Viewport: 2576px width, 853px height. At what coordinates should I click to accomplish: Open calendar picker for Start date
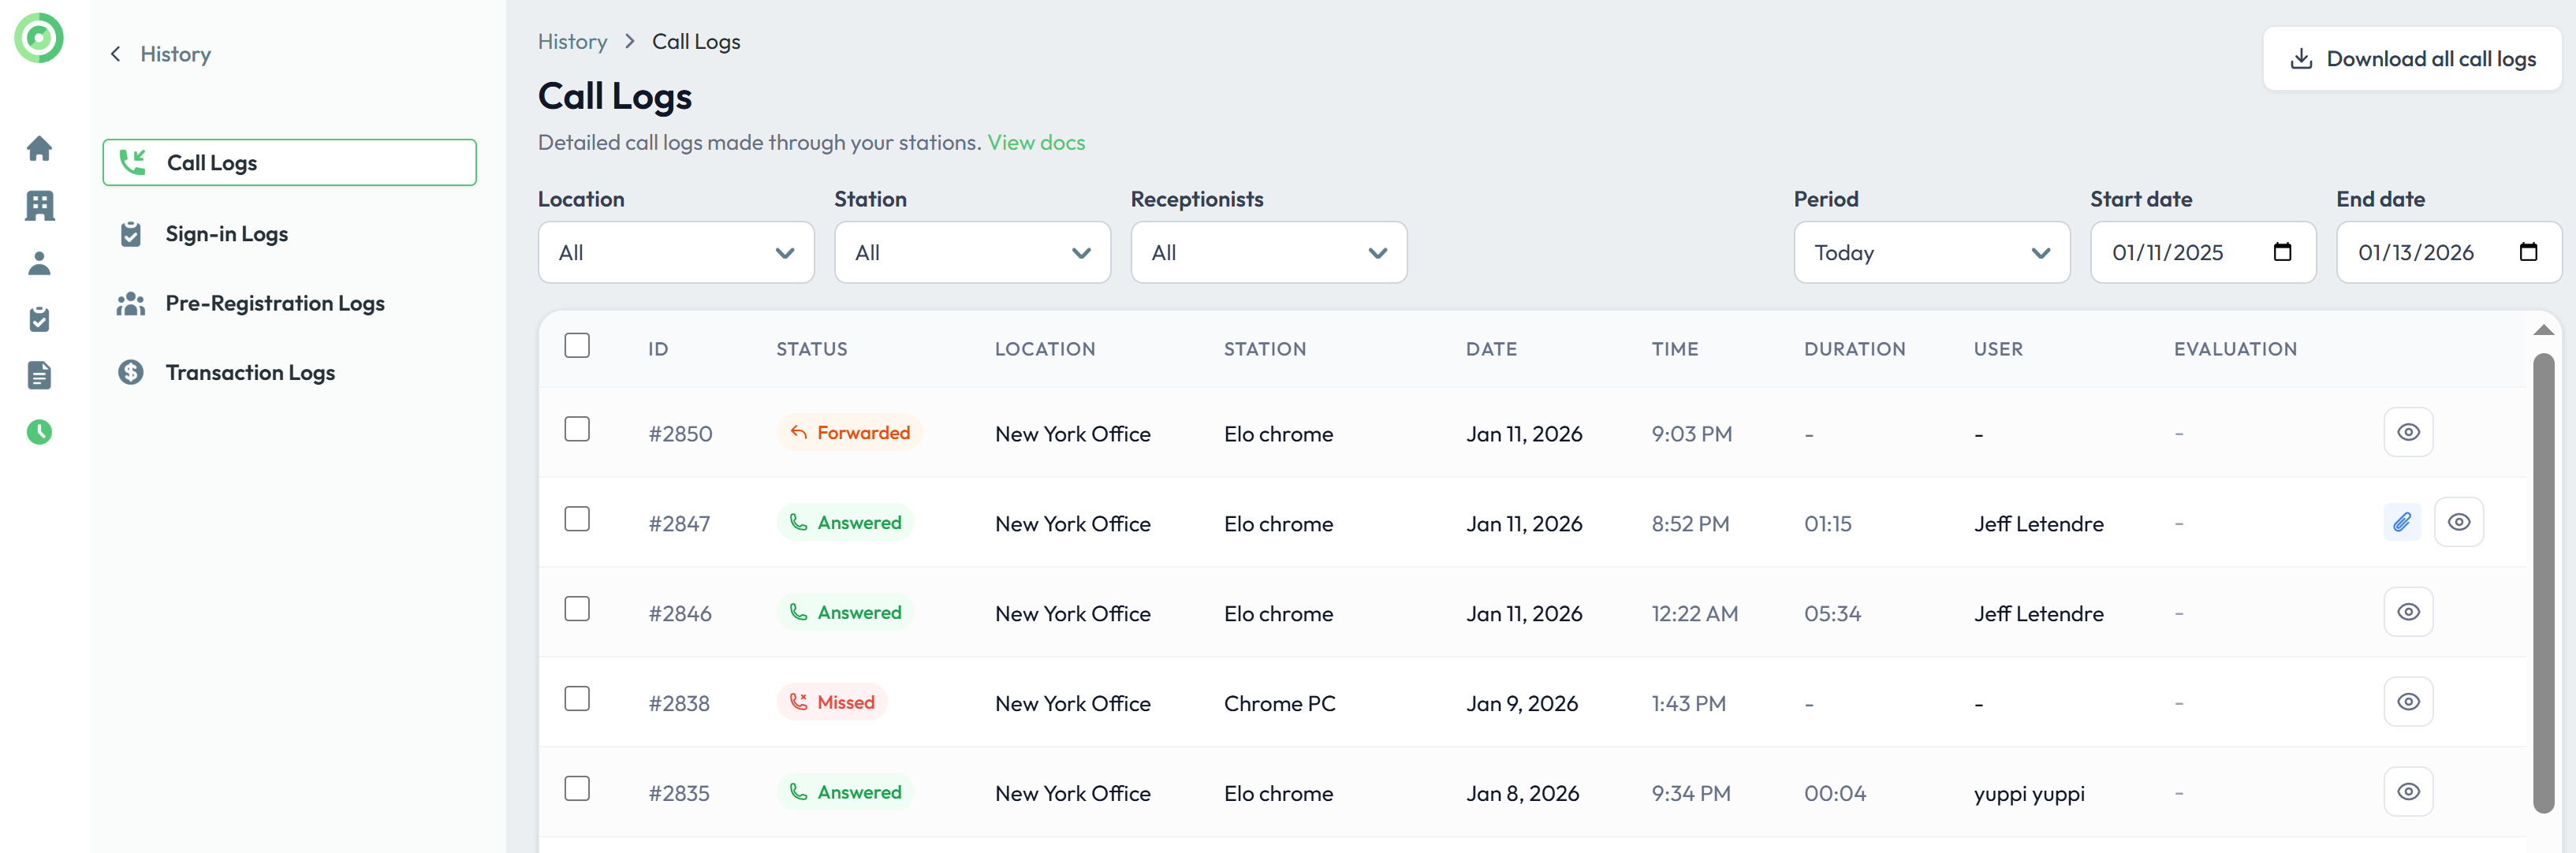point(2282,252)
